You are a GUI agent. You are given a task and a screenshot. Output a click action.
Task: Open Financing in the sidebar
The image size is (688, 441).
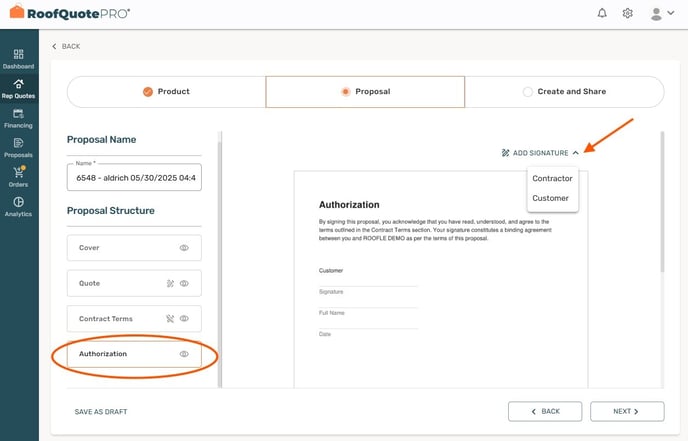[x=18, y=118]
